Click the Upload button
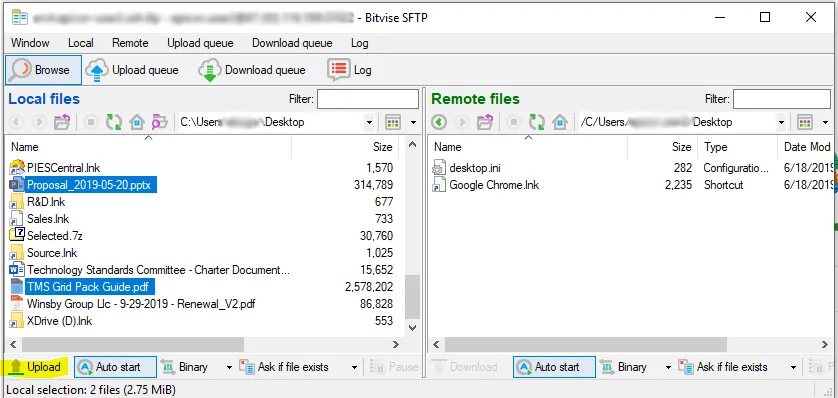 (35, 367)
